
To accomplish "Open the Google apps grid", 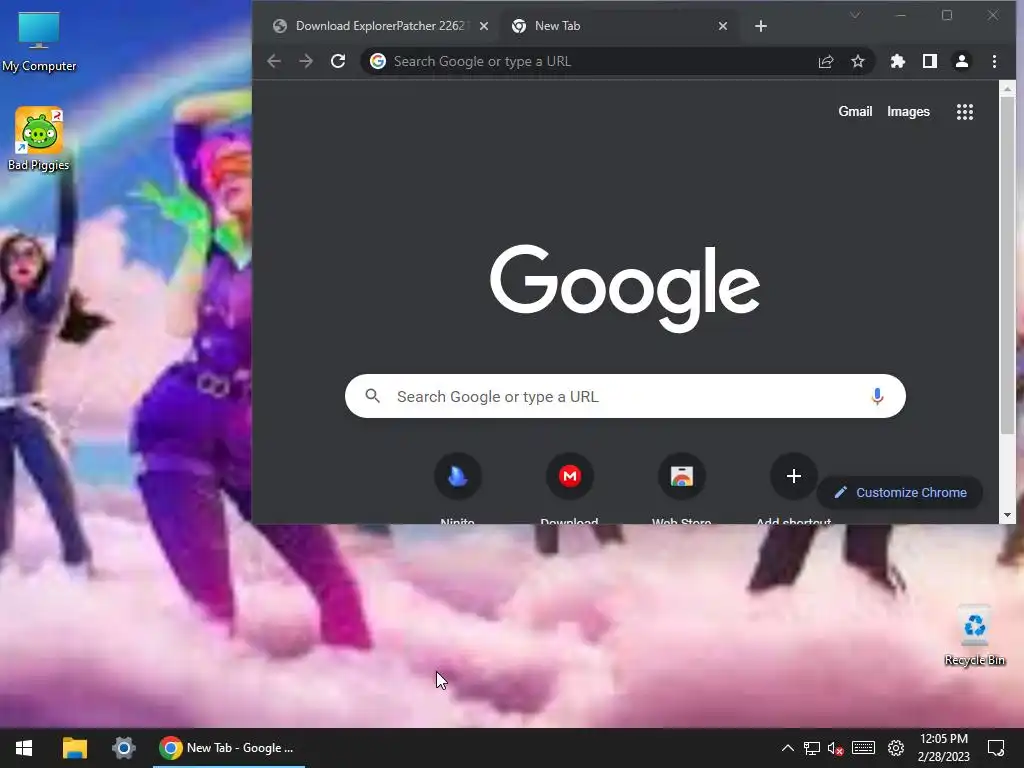I will pyautogui.click(x=965, y=112).
